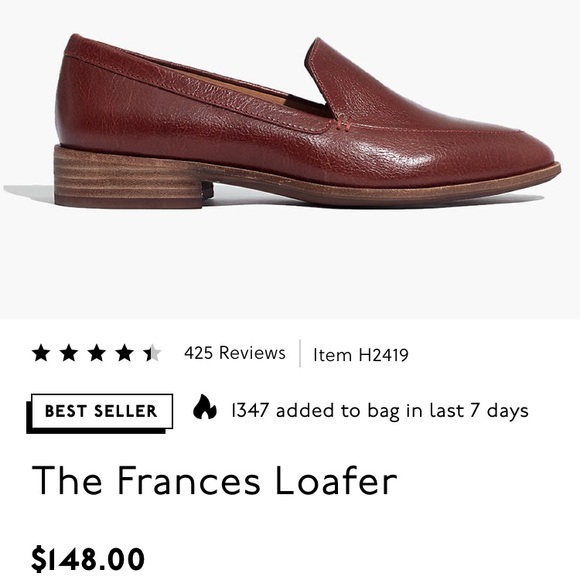Image resolution: width=580 pixels, height=580 pixels.
Task: Click the BEST SELLER badge
Action: point(100,413)
